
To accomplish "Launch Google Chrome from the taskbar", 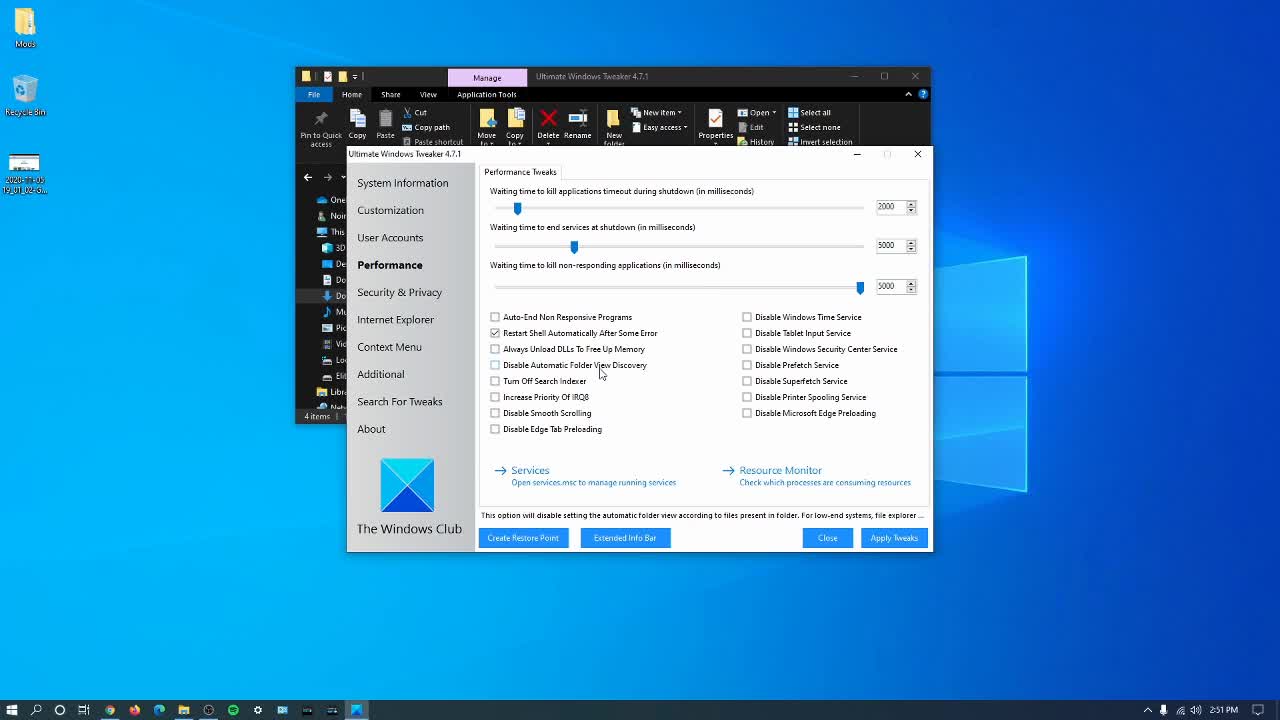I will tap(110, 710).
